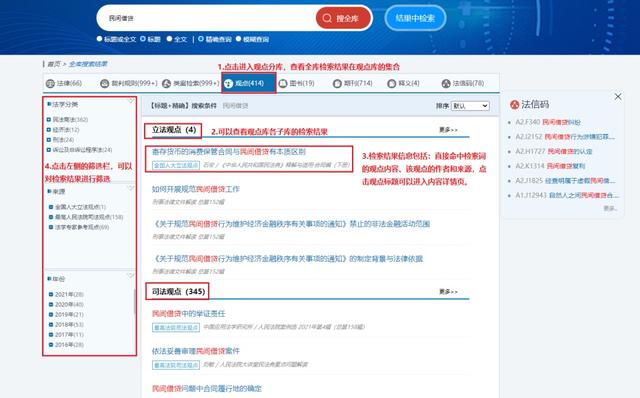
Task: Open result 畜存货币的消费保管合同与民间借贷有本质区别
Action: coord(229,152)
